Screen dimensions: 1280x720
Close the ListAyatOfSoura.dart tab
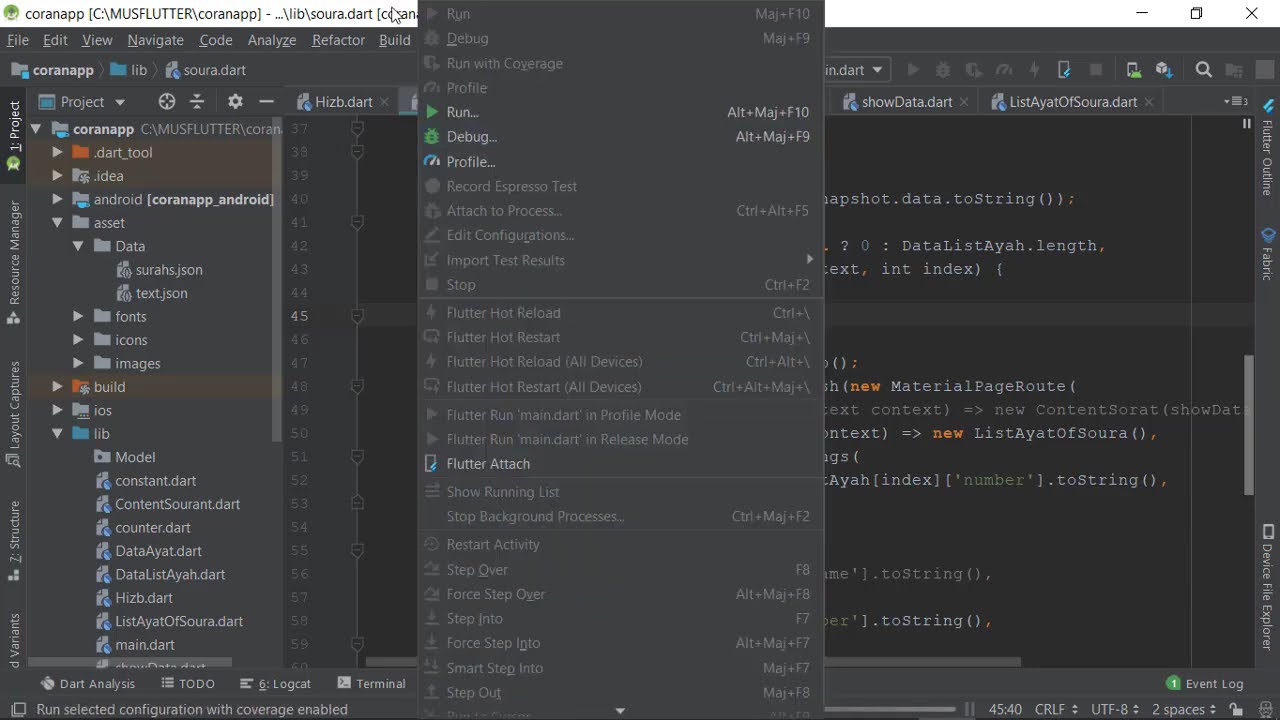(1149, 102)
